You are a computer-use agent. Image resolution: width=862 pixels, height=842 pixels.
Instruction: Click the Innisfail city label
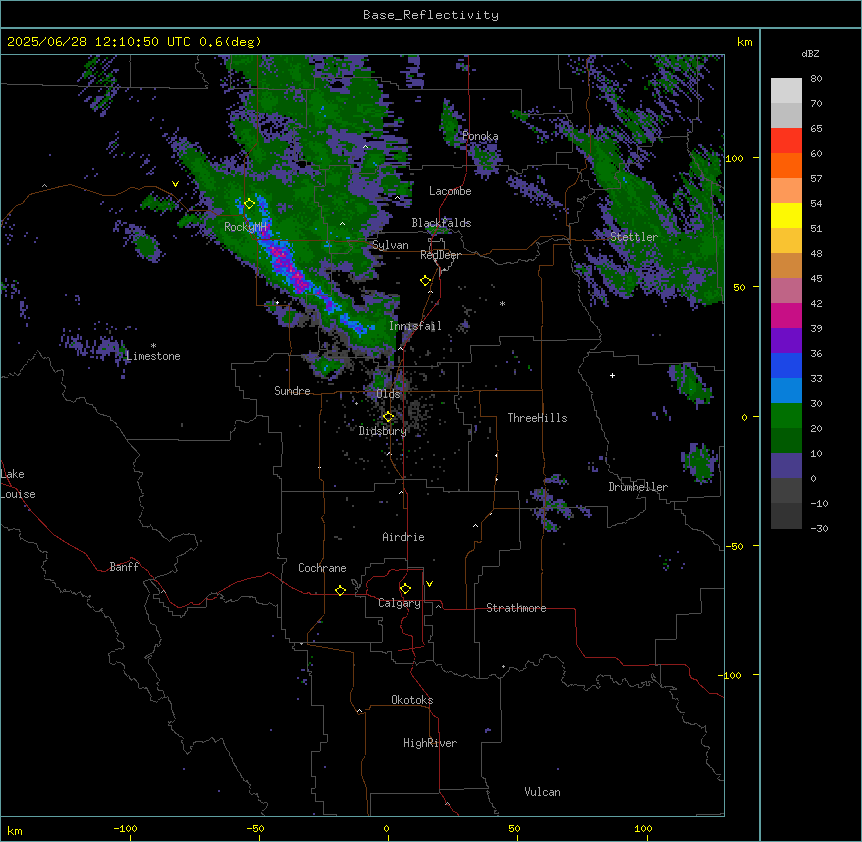415,326
